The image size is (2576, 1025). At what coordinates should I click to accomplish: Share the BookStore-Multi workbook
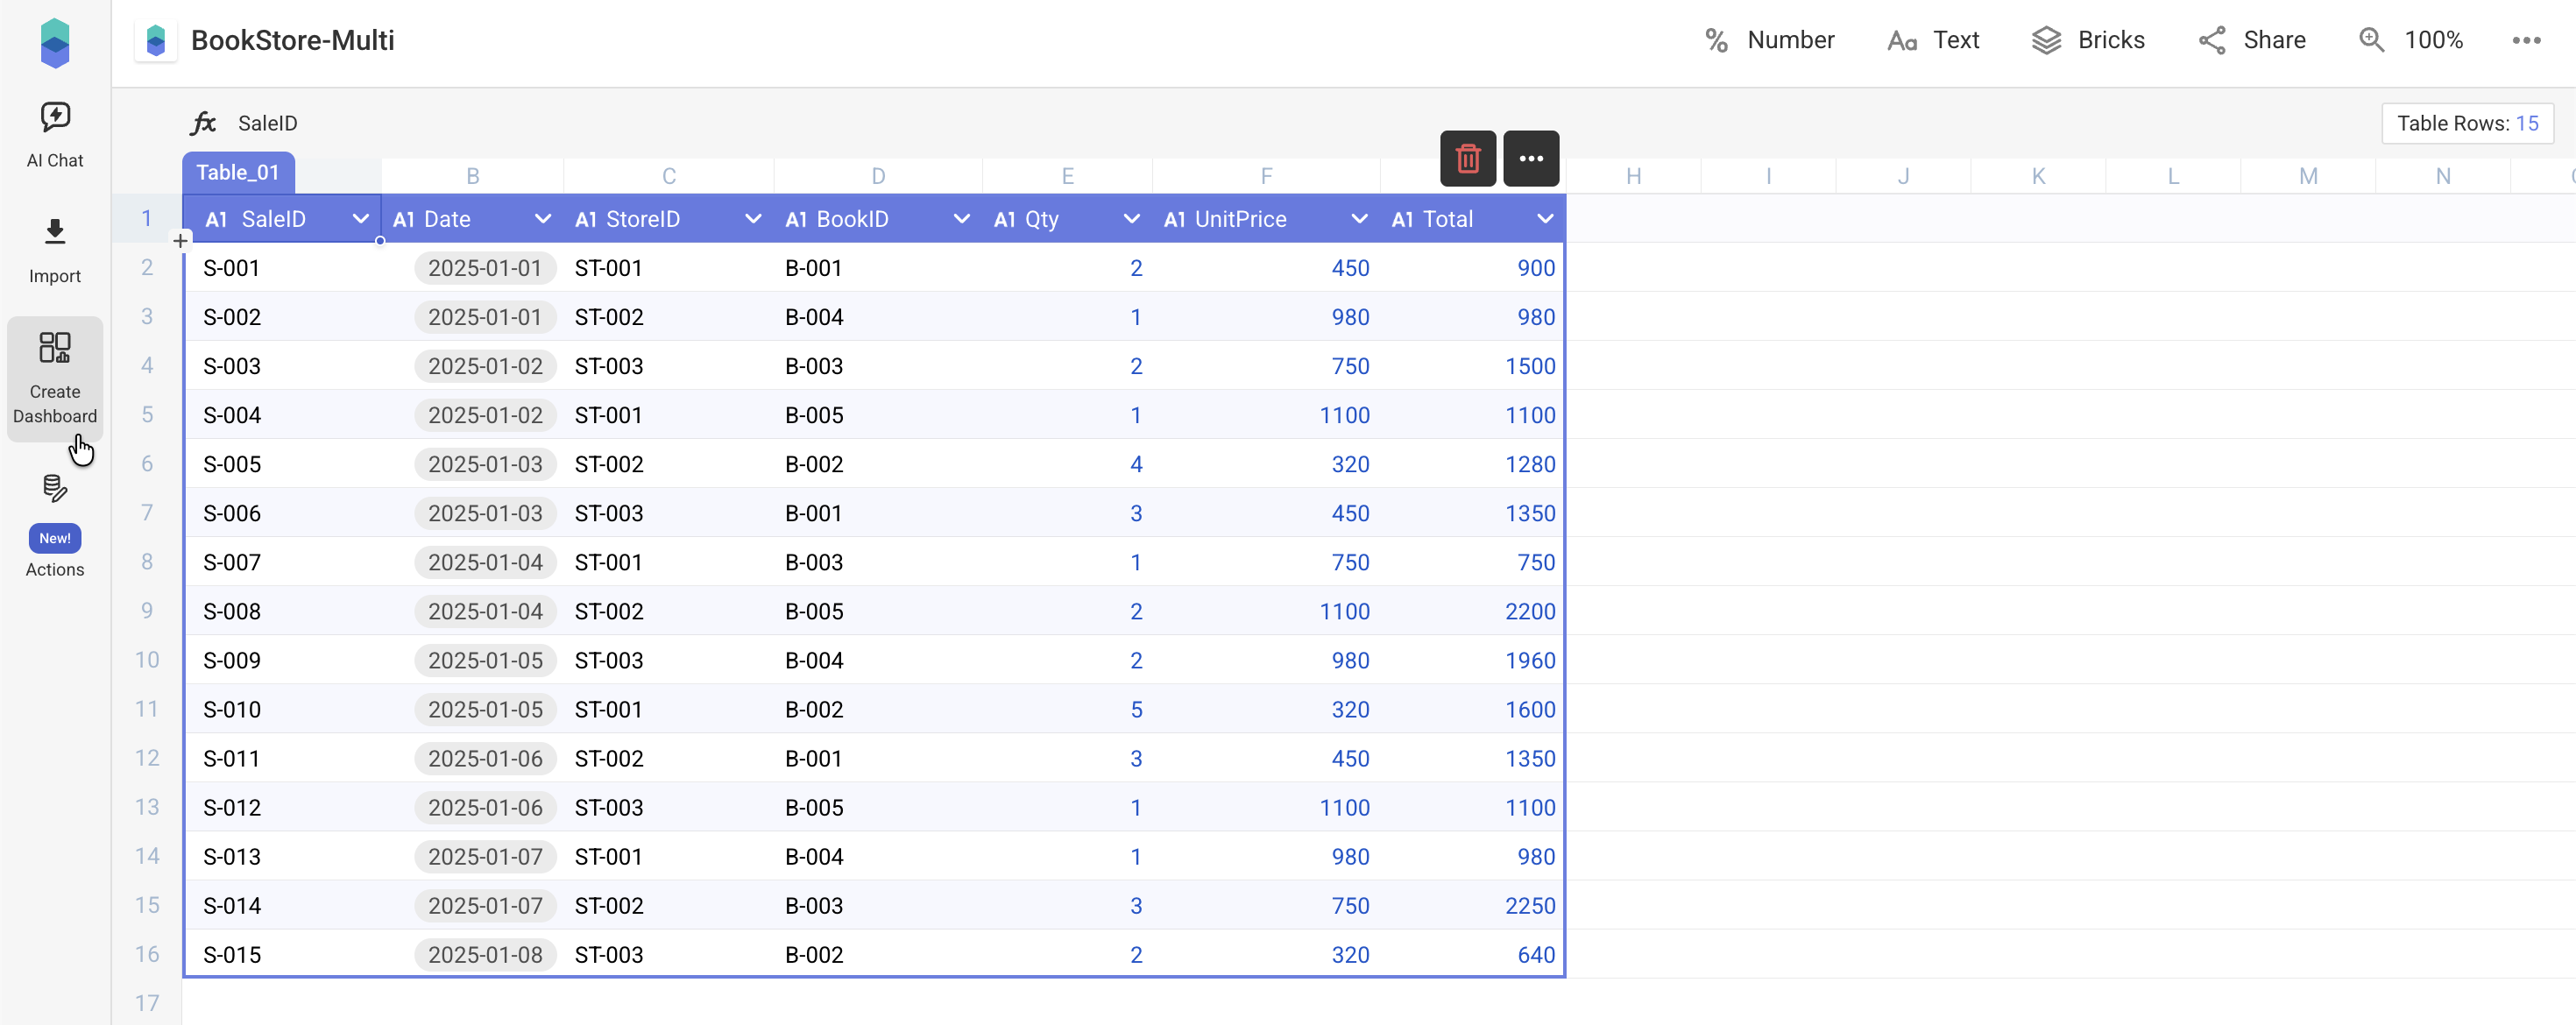pos(2252,40)
